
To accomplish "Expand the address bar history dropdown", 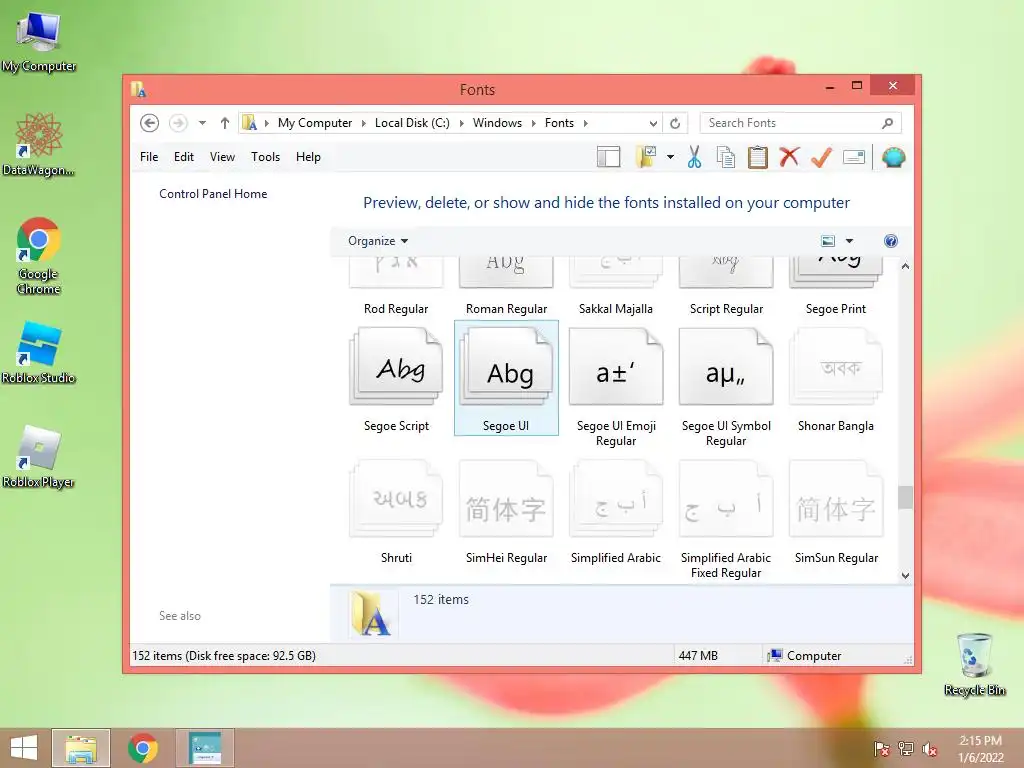I will pos(653,123).
